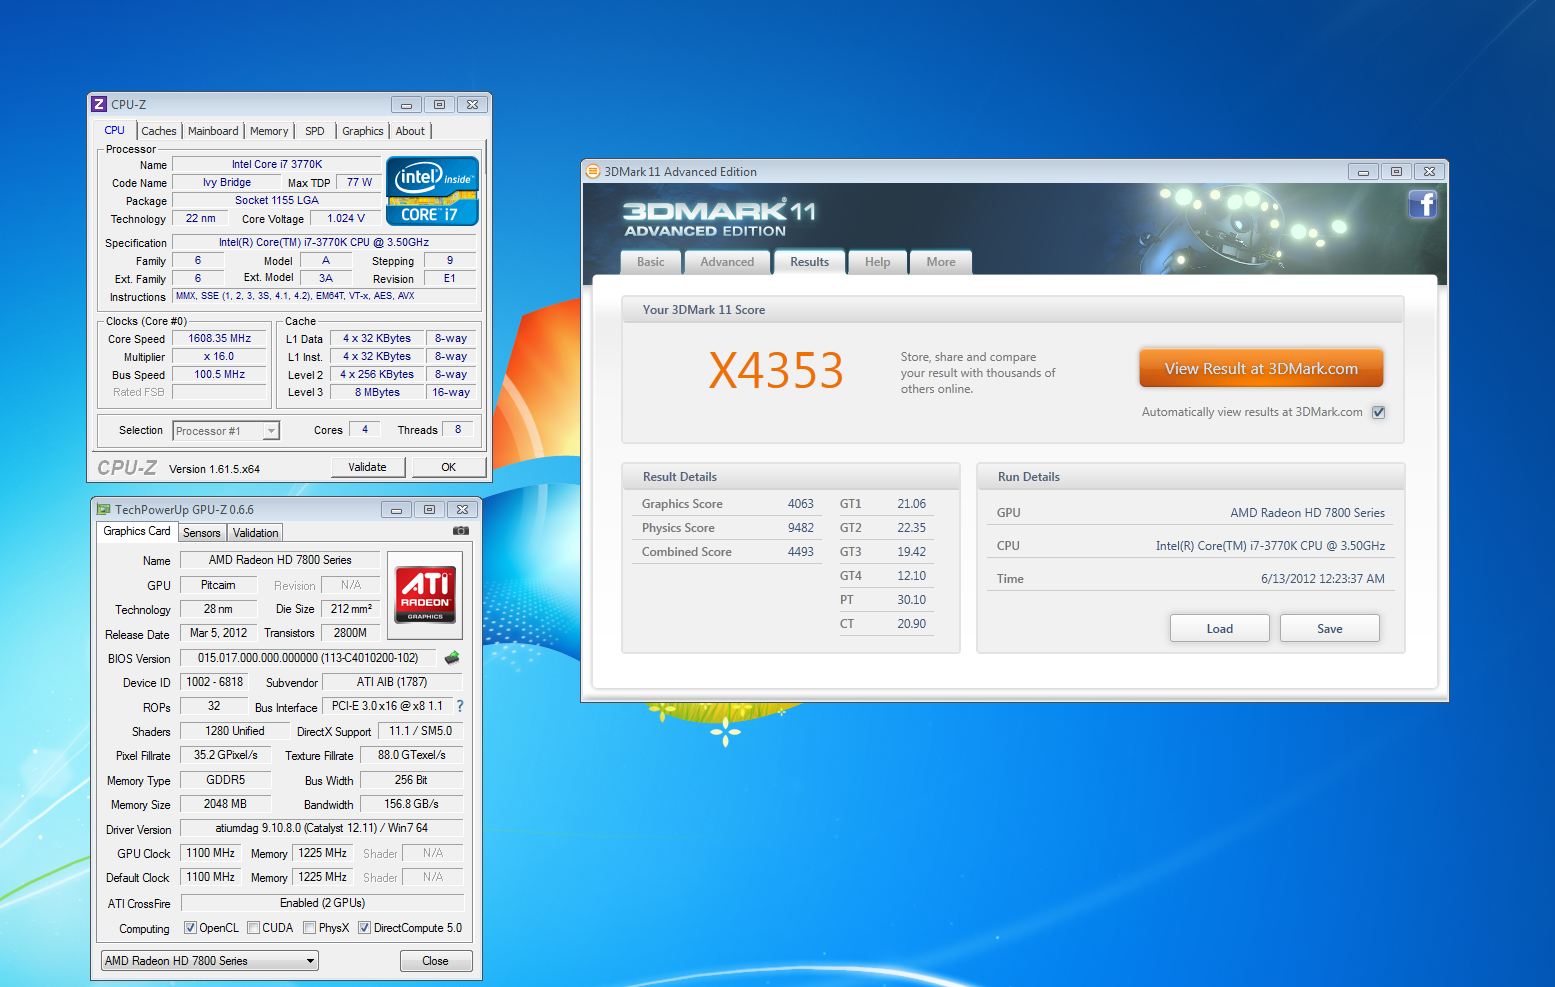1555x987 pixels.
Task: Click the Memory Size field 2048 MB
Action: (225, 804)
